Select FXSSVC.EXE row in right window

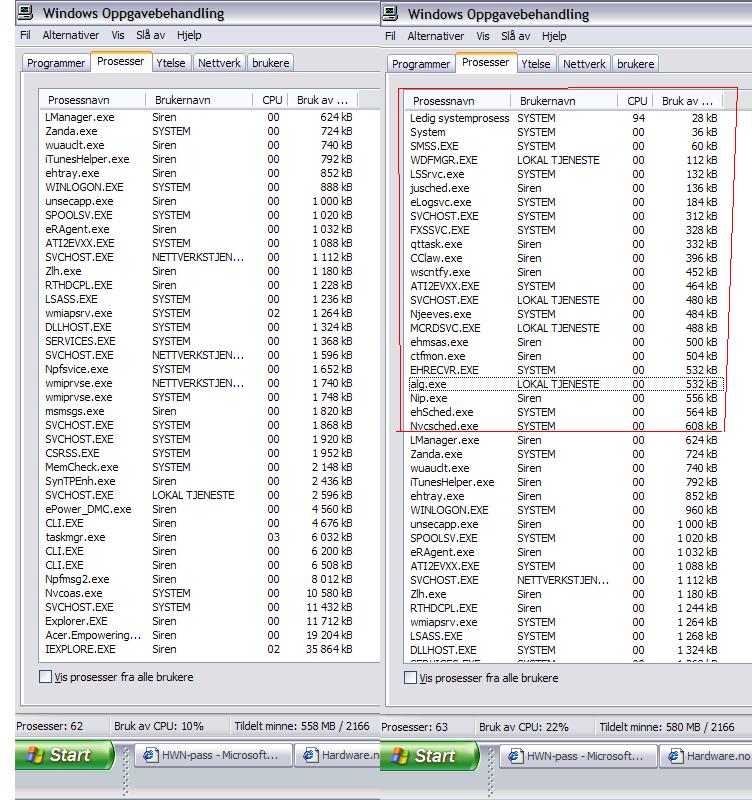564,230
